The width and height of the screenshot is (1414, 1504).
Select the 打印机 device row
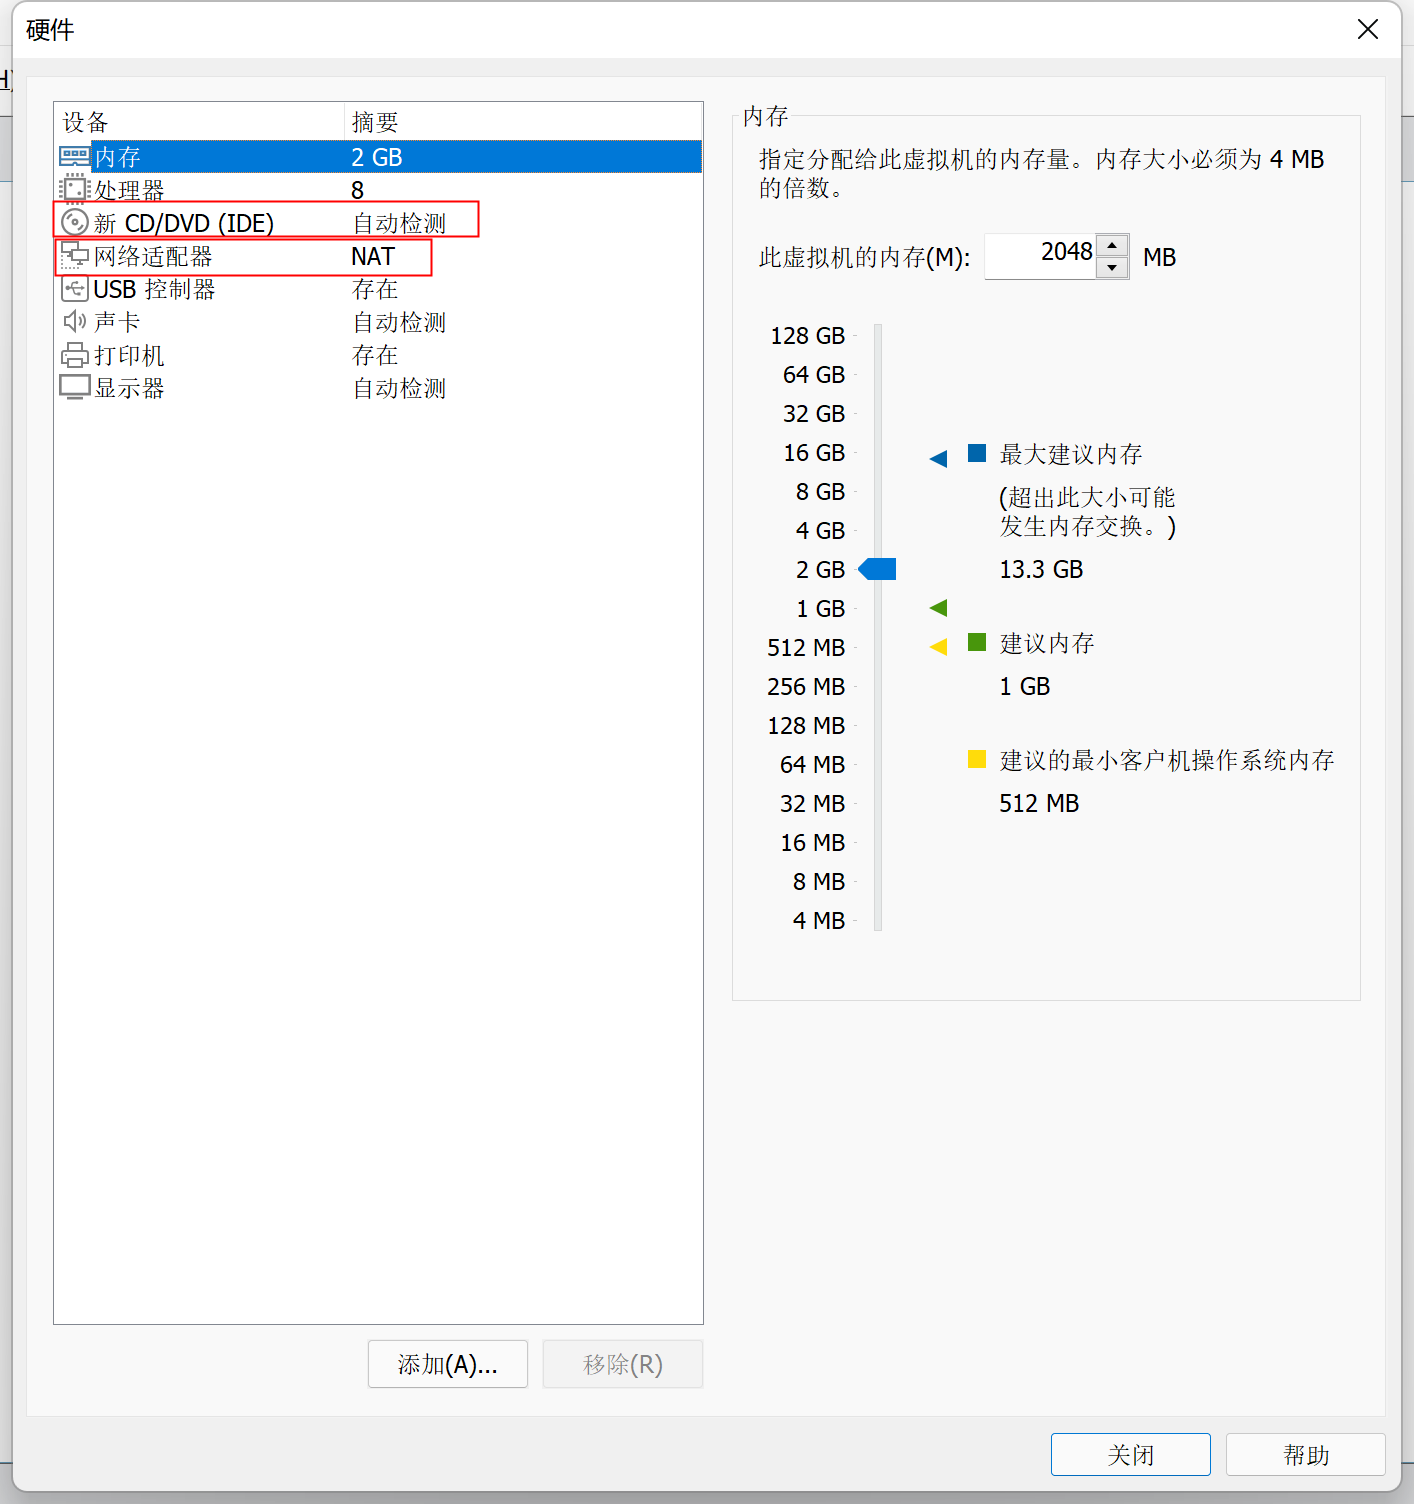coord(378,355)
